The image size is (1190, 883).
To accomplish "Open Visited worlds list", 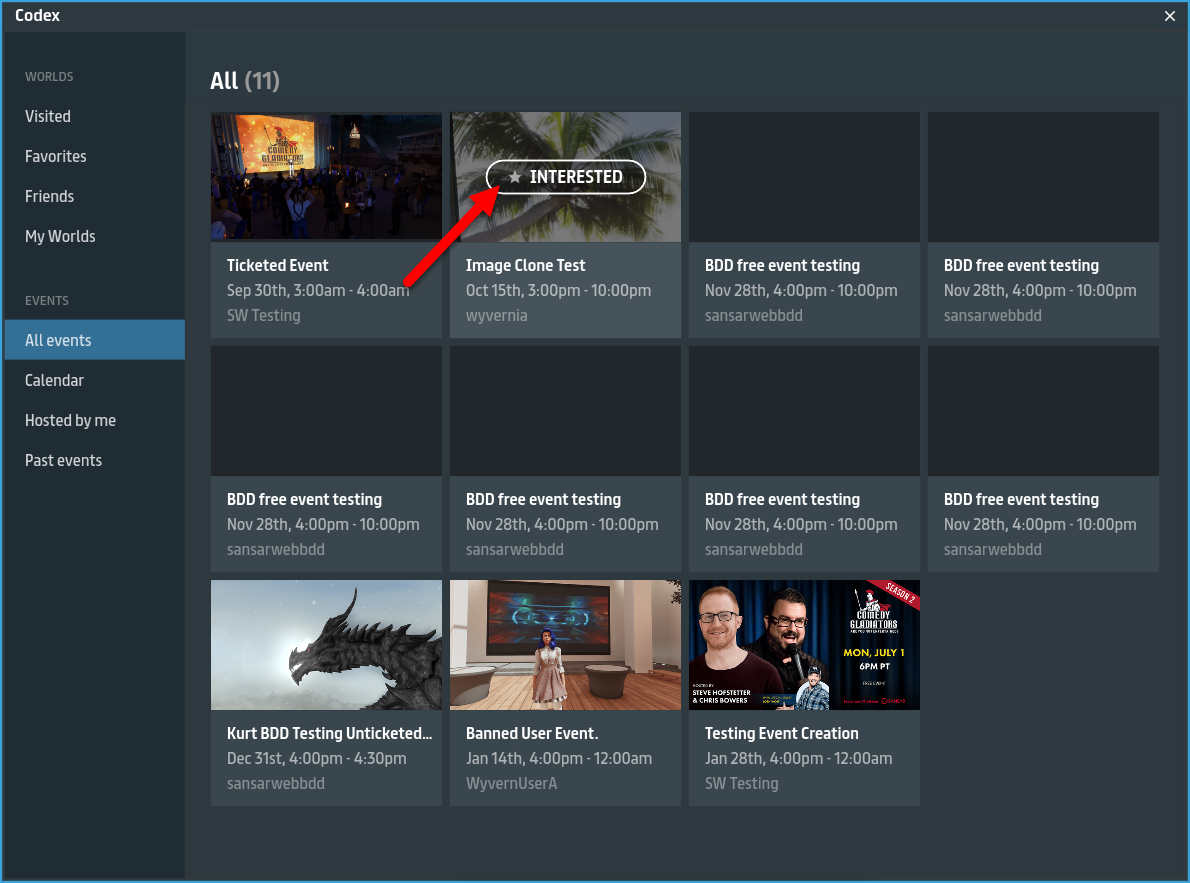I will click(x=48, y=116).
